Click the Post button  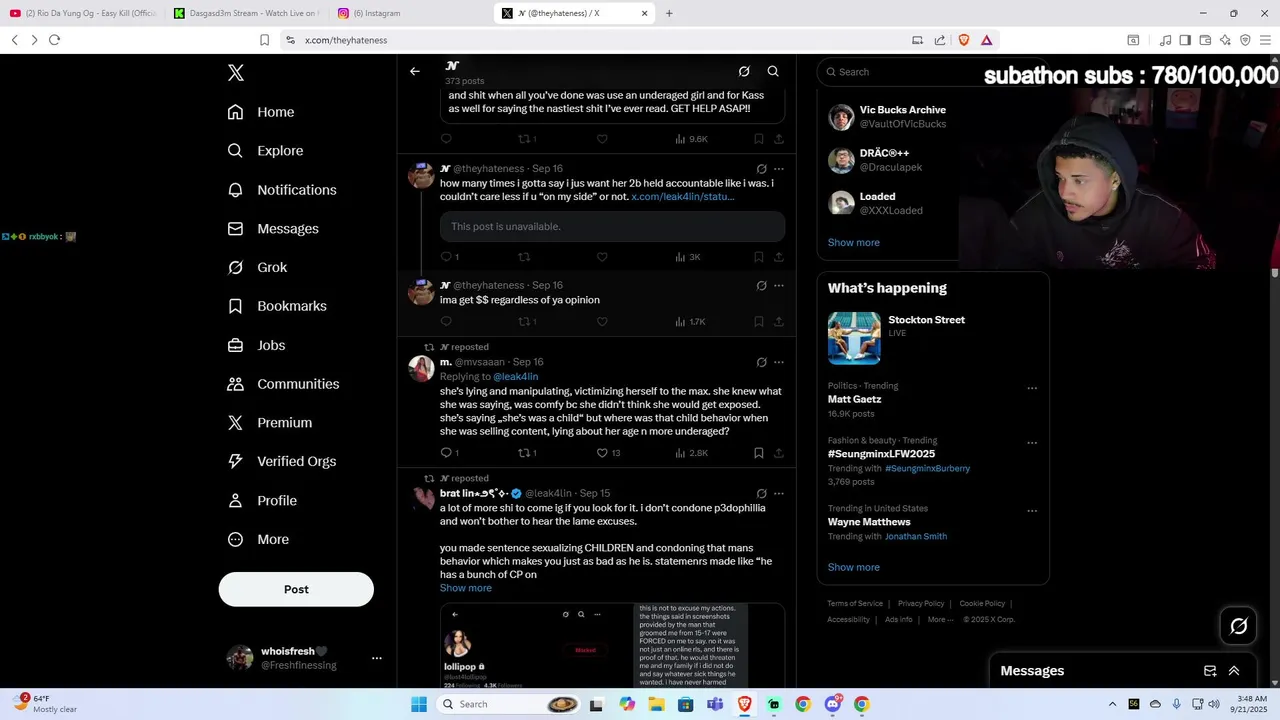296,589
